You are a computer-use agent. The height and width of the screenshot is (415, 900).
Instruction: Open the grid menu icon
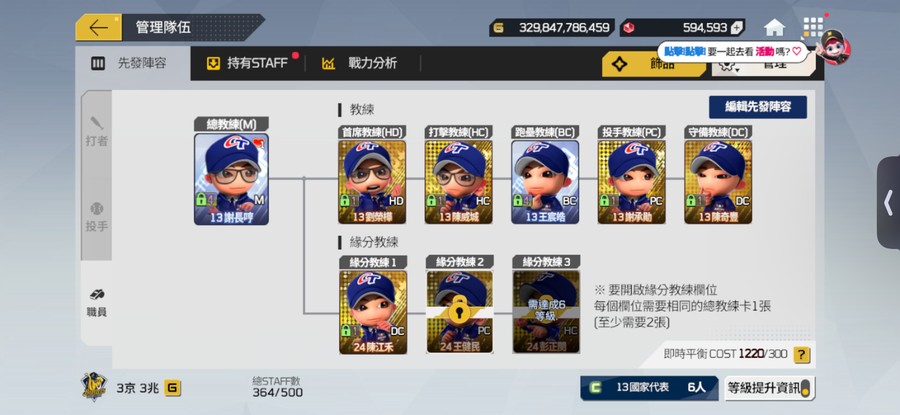pyautogui.click(x=813, y=27)
